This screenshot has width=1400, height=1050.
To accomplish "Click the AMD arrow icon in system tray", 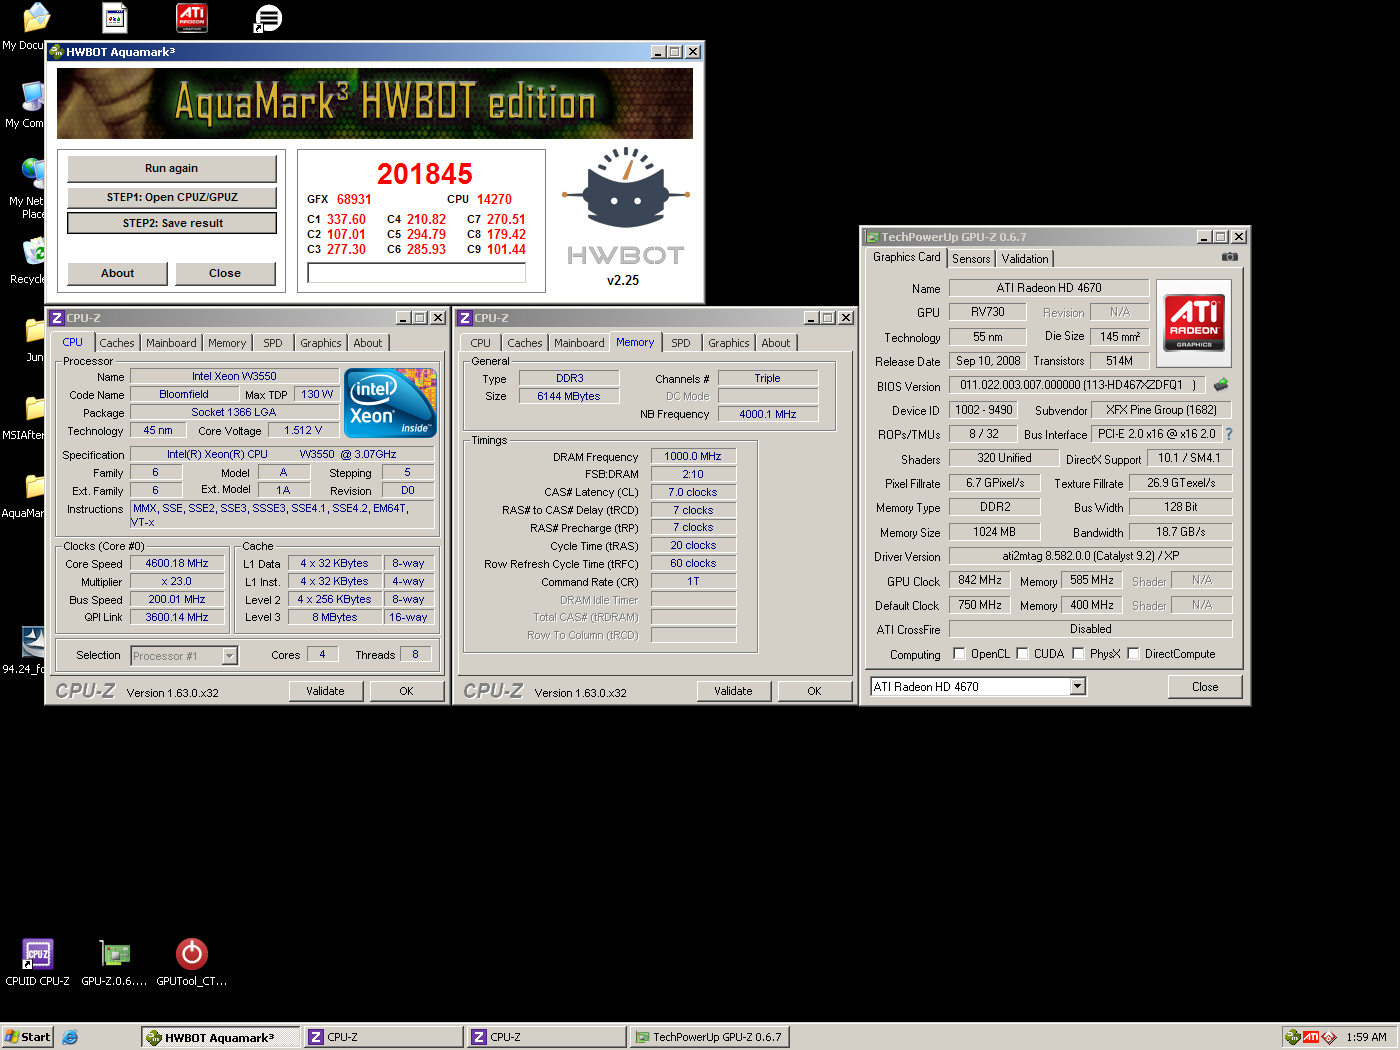I will pos(1329,1037).
